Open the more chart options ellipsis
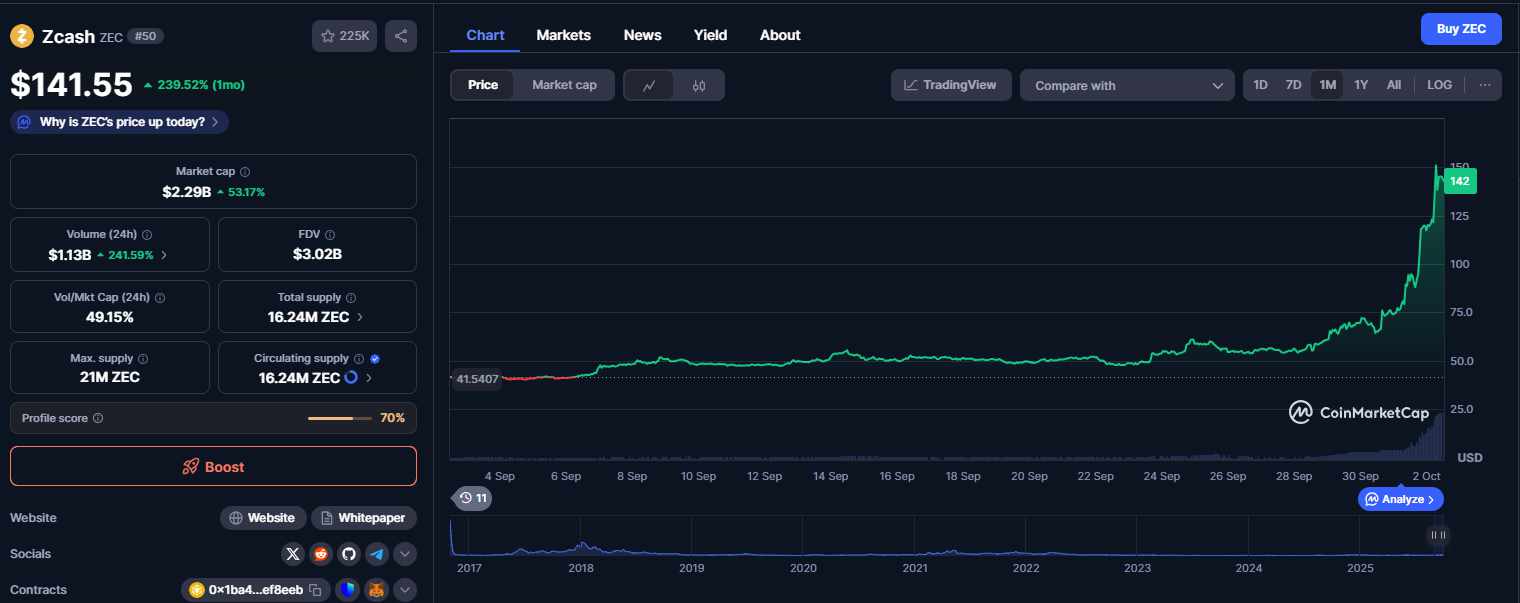This screenshot has width=1520, height=603. pyautogui.click(x=1485, y=85)
